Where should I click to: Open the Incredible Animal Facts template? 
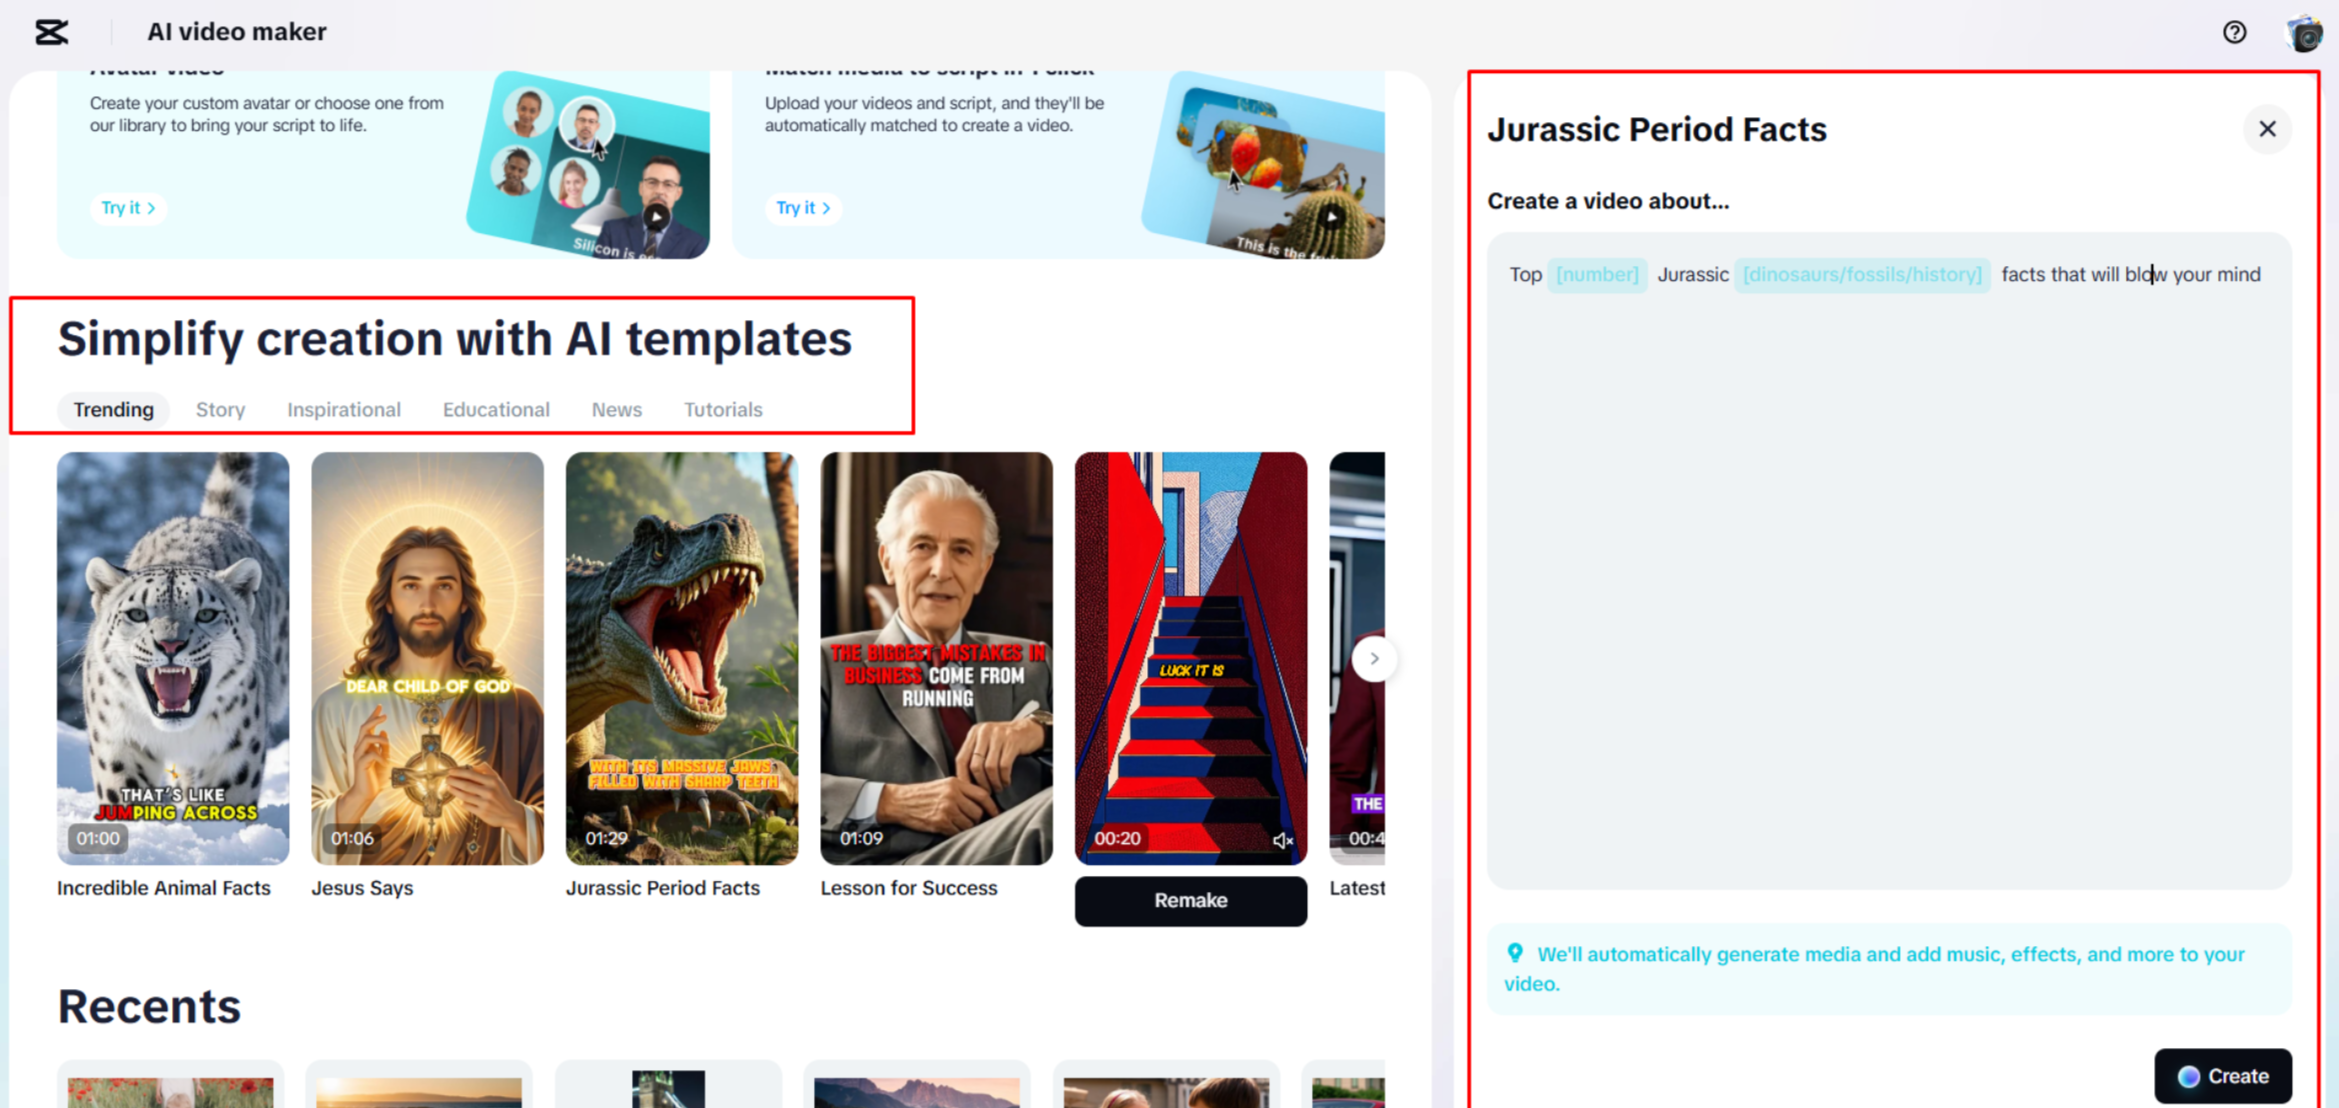[x=173, y=658]
